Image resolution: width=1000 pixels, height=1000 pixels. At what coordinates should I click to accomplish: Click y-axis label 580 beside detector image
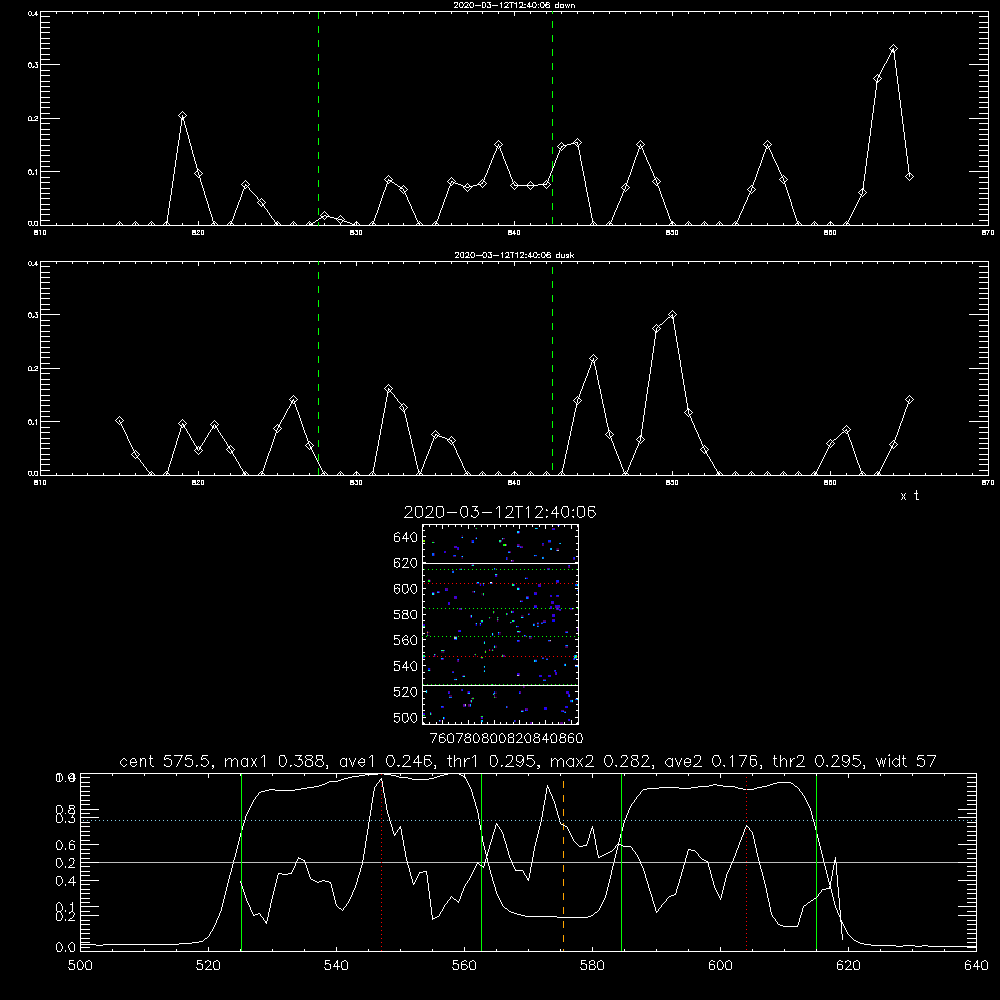pyautogui.click(x=406, y=614)
